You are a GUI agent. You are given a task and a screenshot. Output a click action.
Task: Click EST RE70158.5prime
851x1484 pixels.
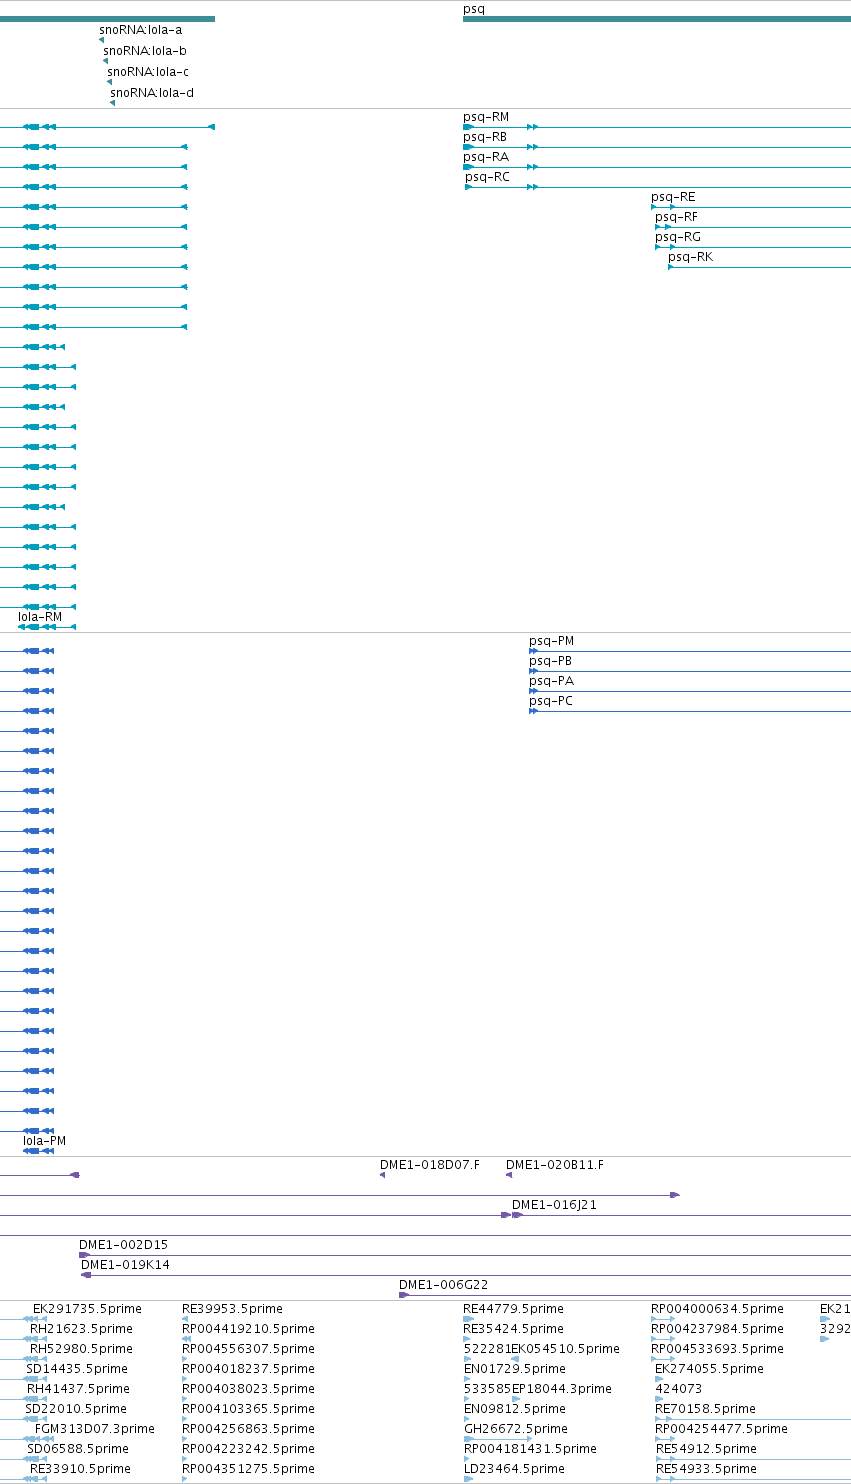click(x=705, y=1409)
